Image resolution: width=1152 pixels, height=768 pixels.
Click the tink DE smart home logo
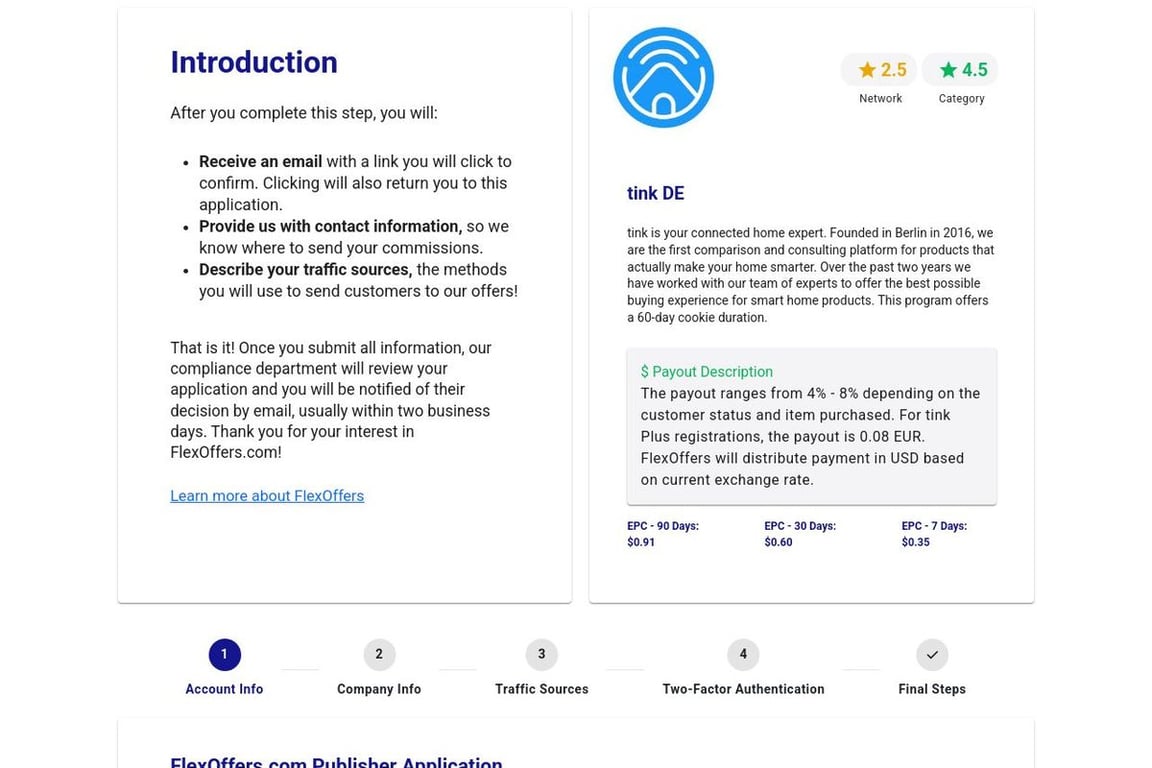coord(663,77)
